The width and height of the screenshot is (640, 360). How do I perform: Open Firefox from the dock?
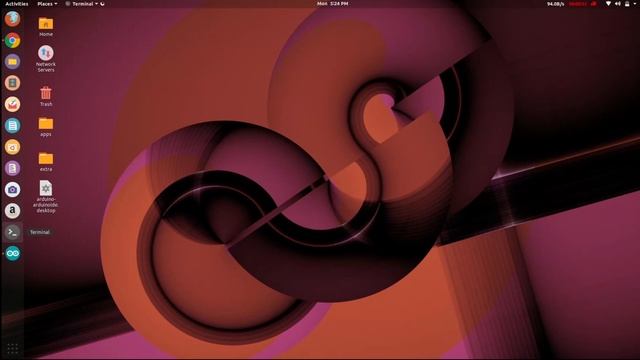pyautogui.click(x=13, y=19)
